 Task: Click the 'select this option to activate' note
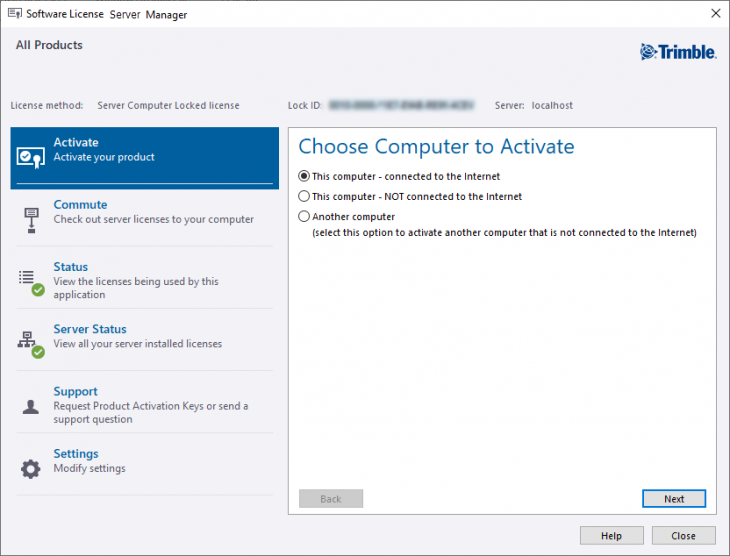click(504, 232)
